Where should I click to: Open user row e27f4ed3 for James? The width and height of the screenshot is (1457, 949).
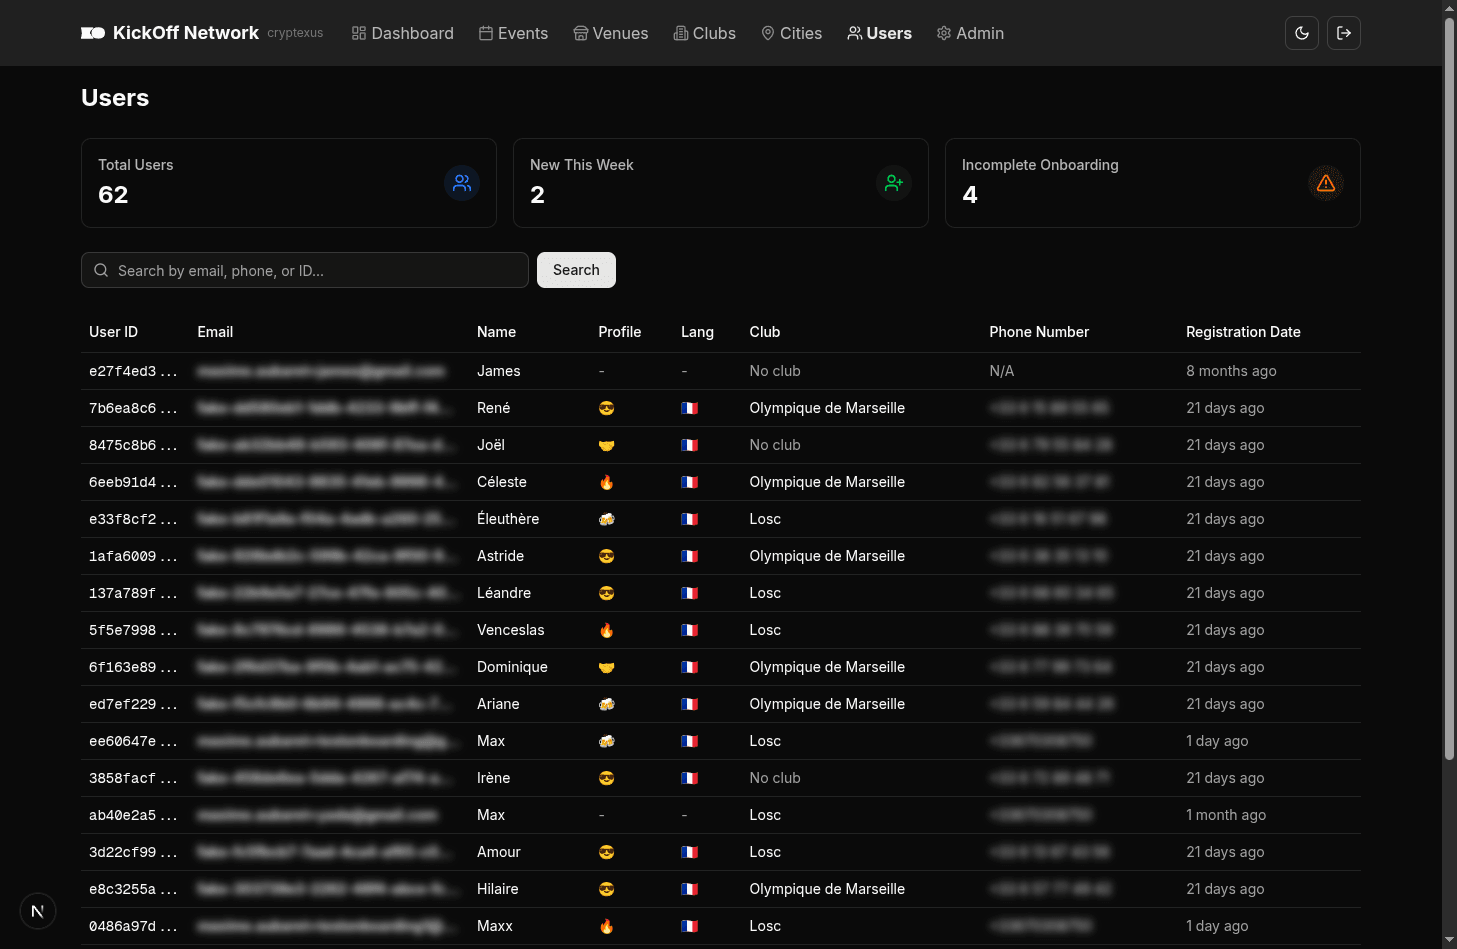[133, 371]
